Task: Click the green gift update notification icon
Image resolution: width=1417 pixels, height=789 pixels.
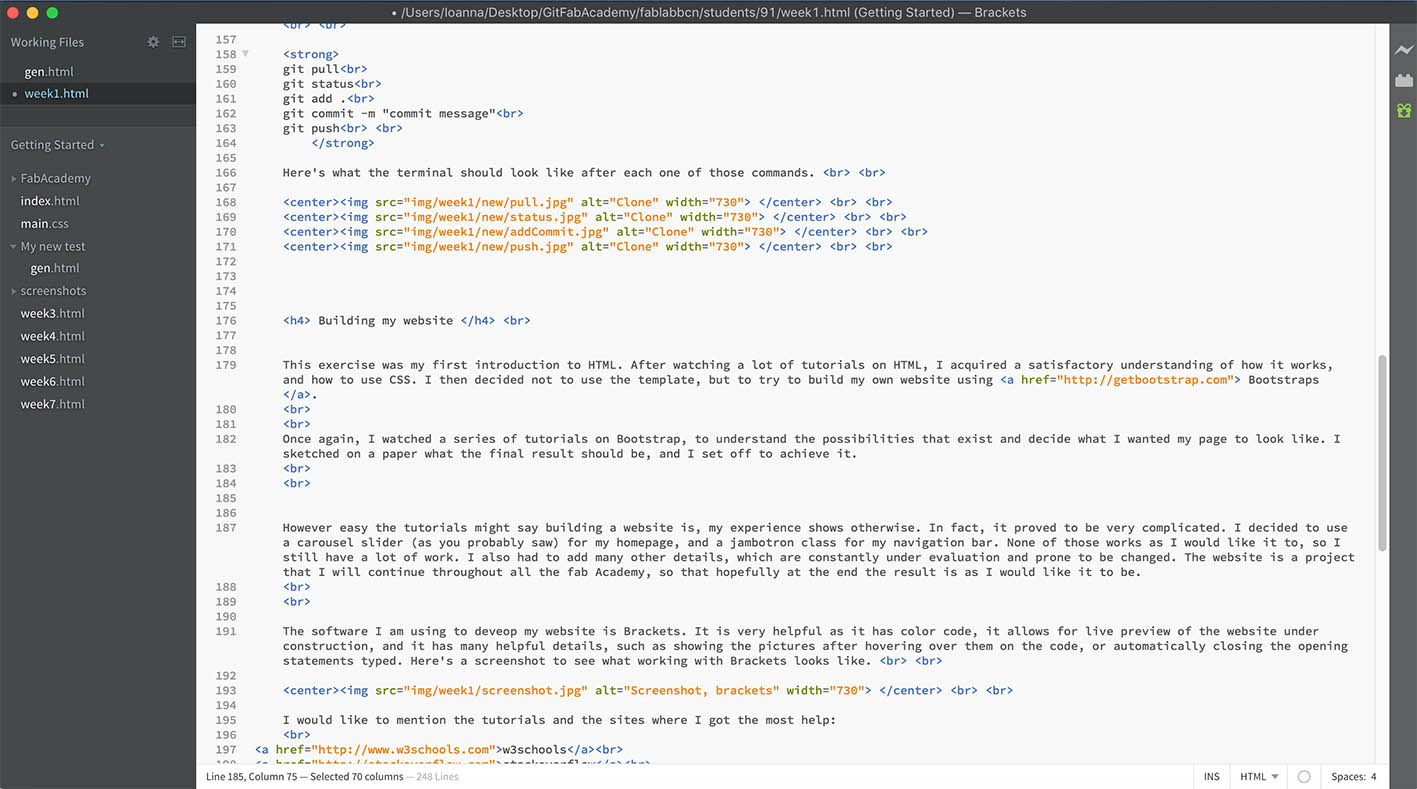Action: tap(1404, 110)
